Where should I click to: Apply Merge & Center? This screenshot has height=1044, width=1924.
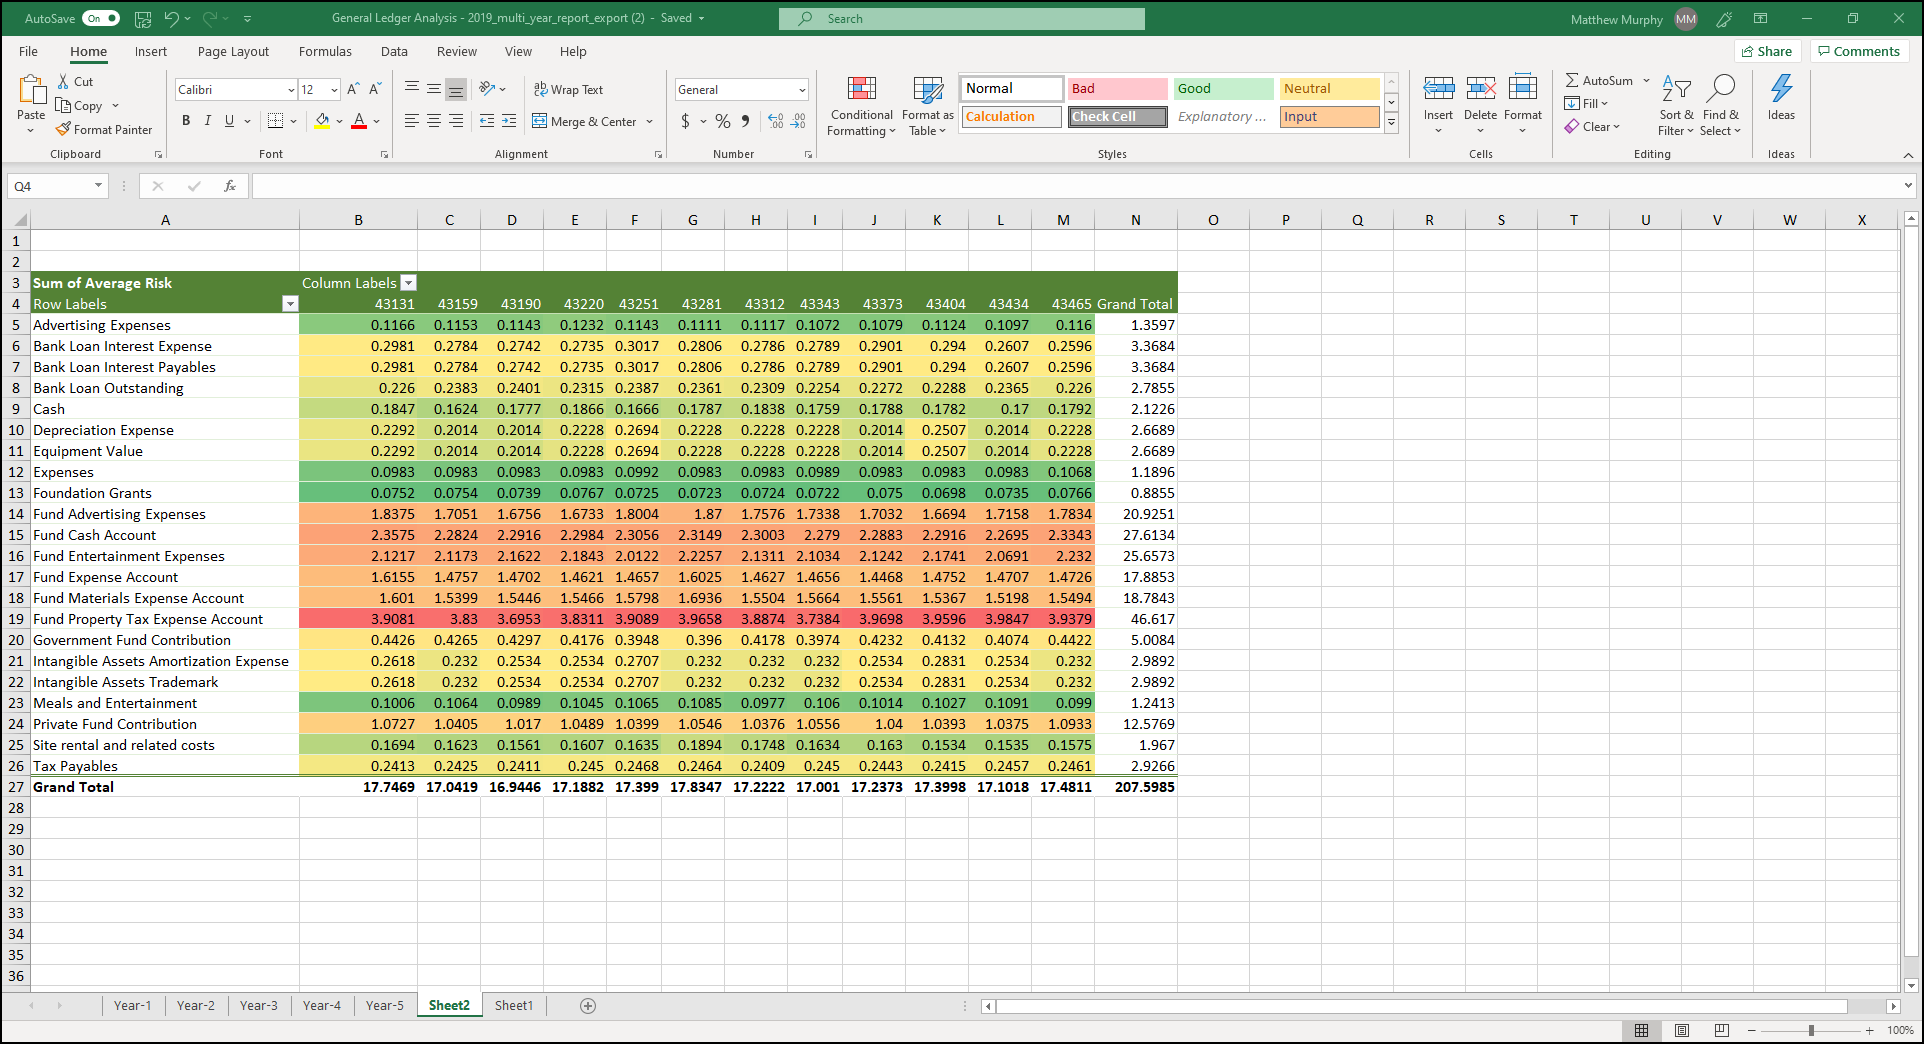(x=585, y=121)
